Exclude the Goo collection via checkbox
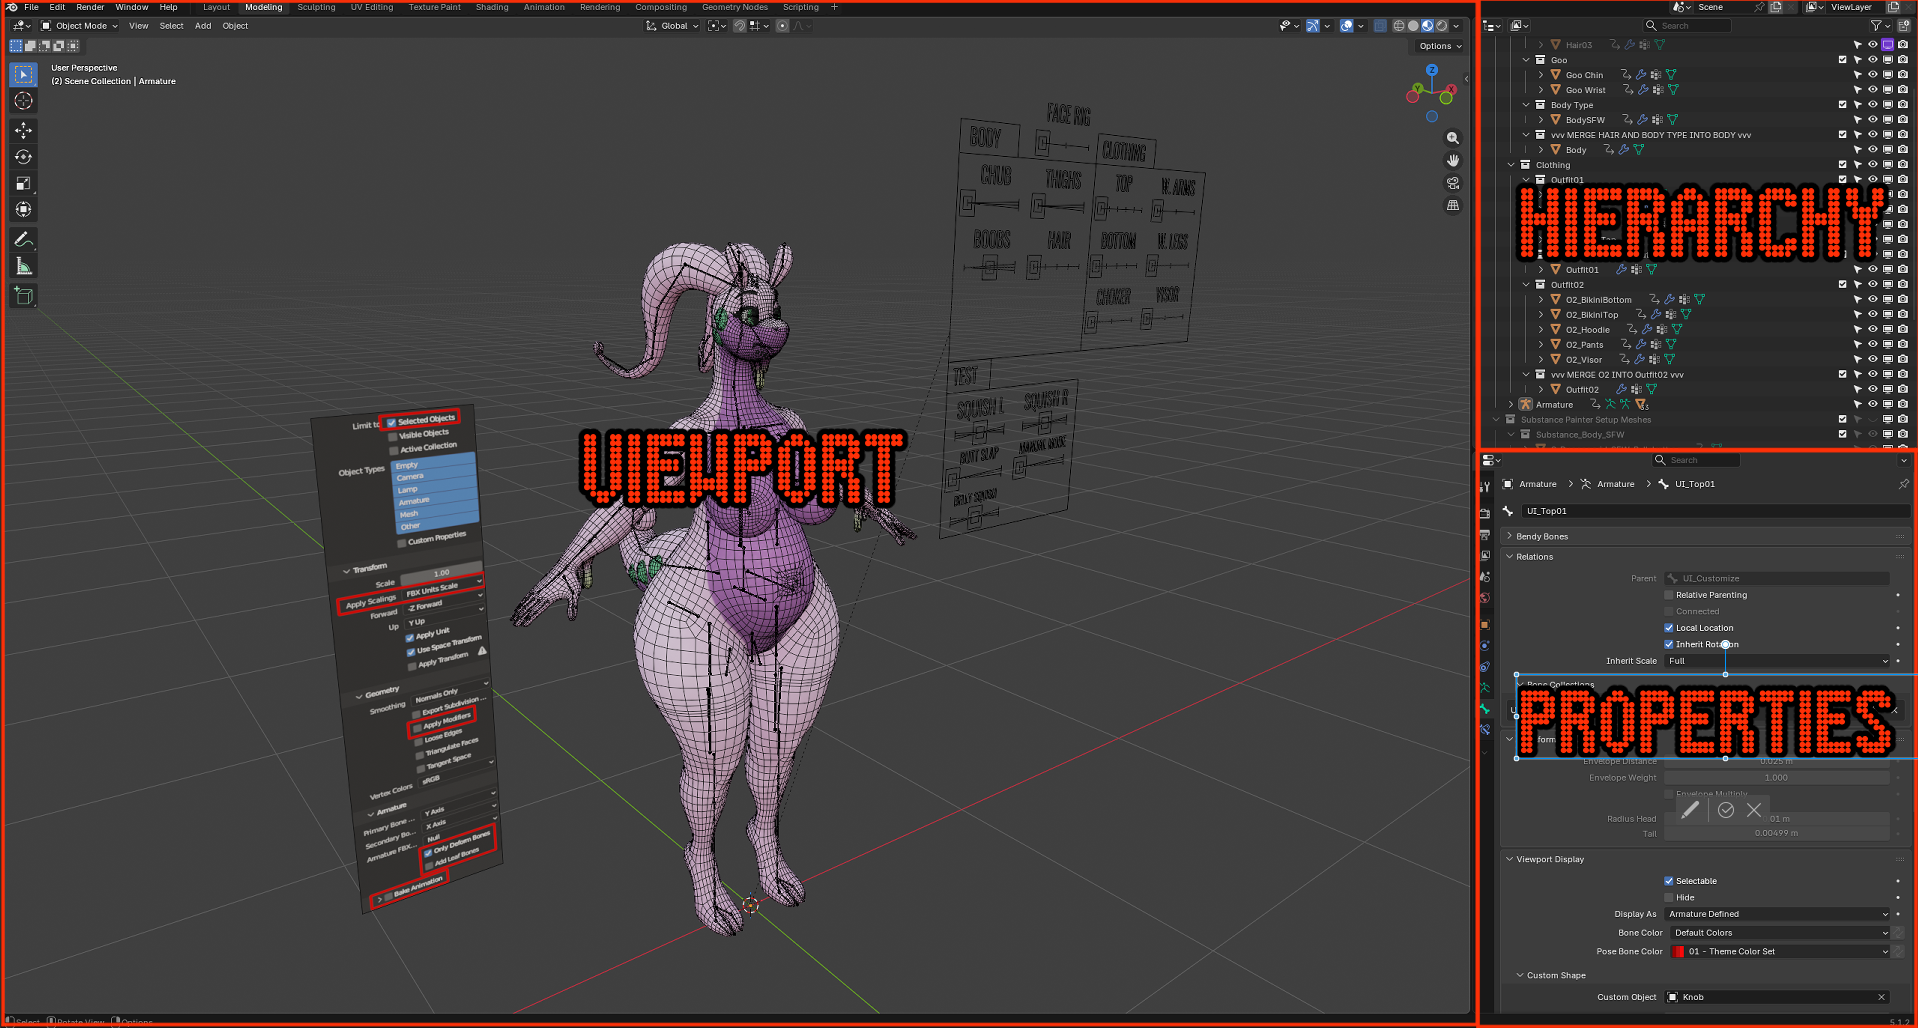The width and height of the screenshot is (1918, 1028). [x=1843, y=60]
